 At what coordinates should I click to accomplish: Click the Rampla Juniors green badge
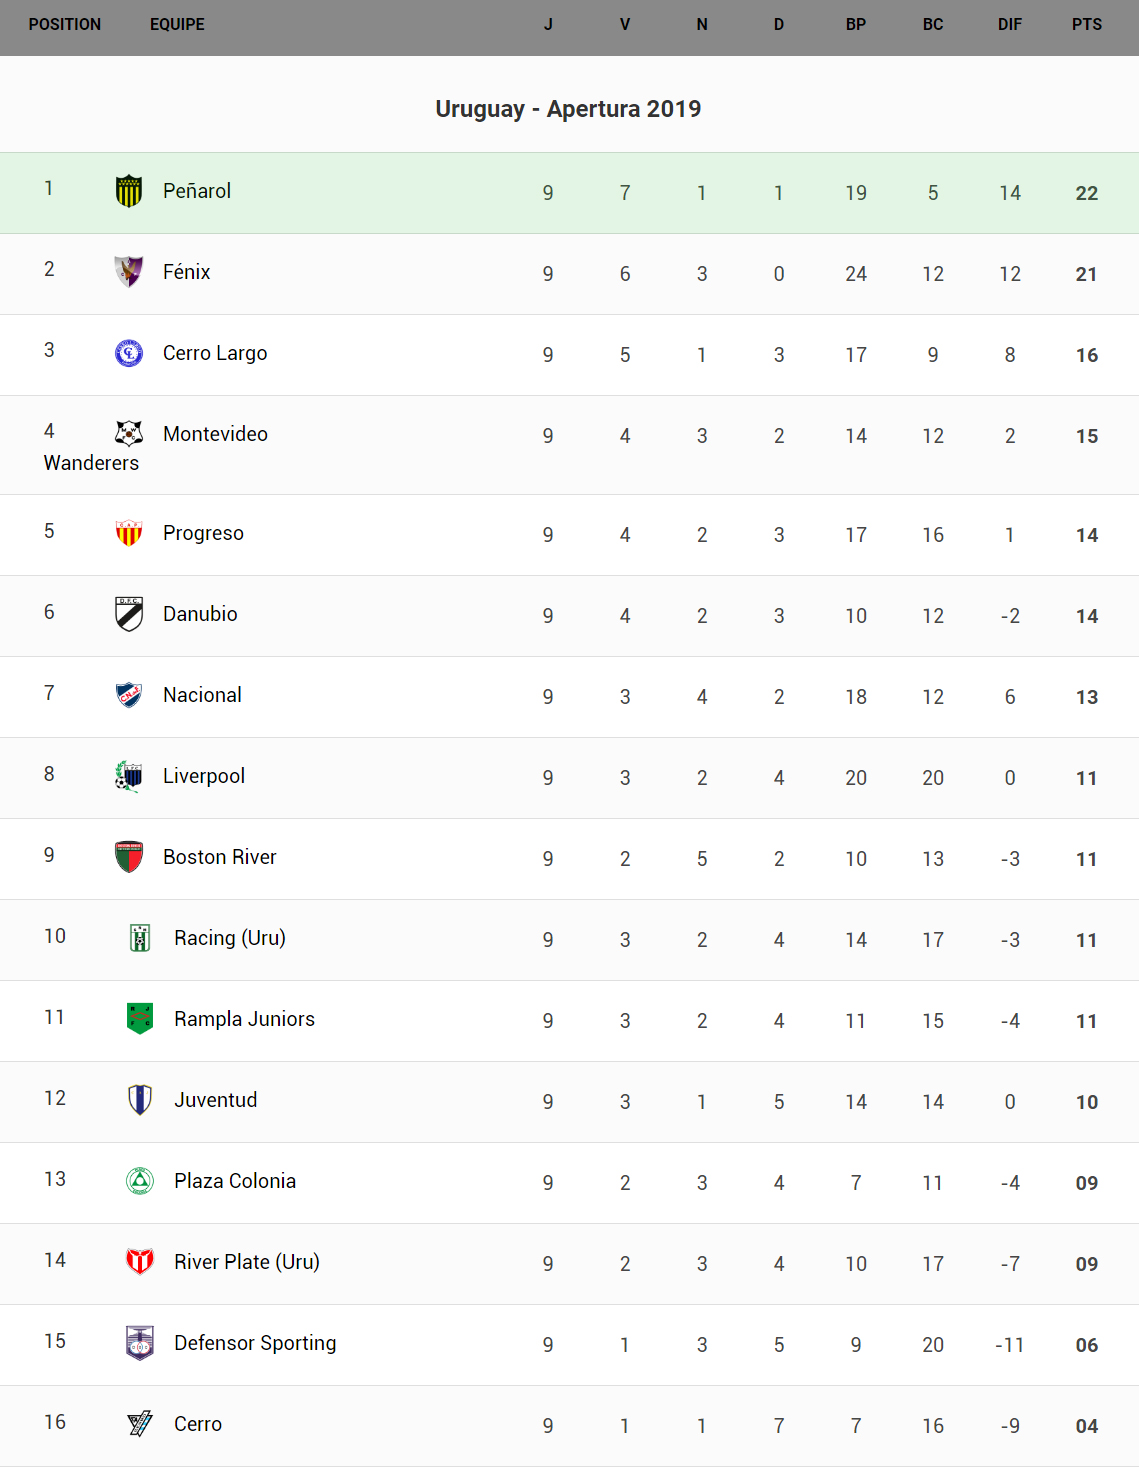[x=140, y=1019]
